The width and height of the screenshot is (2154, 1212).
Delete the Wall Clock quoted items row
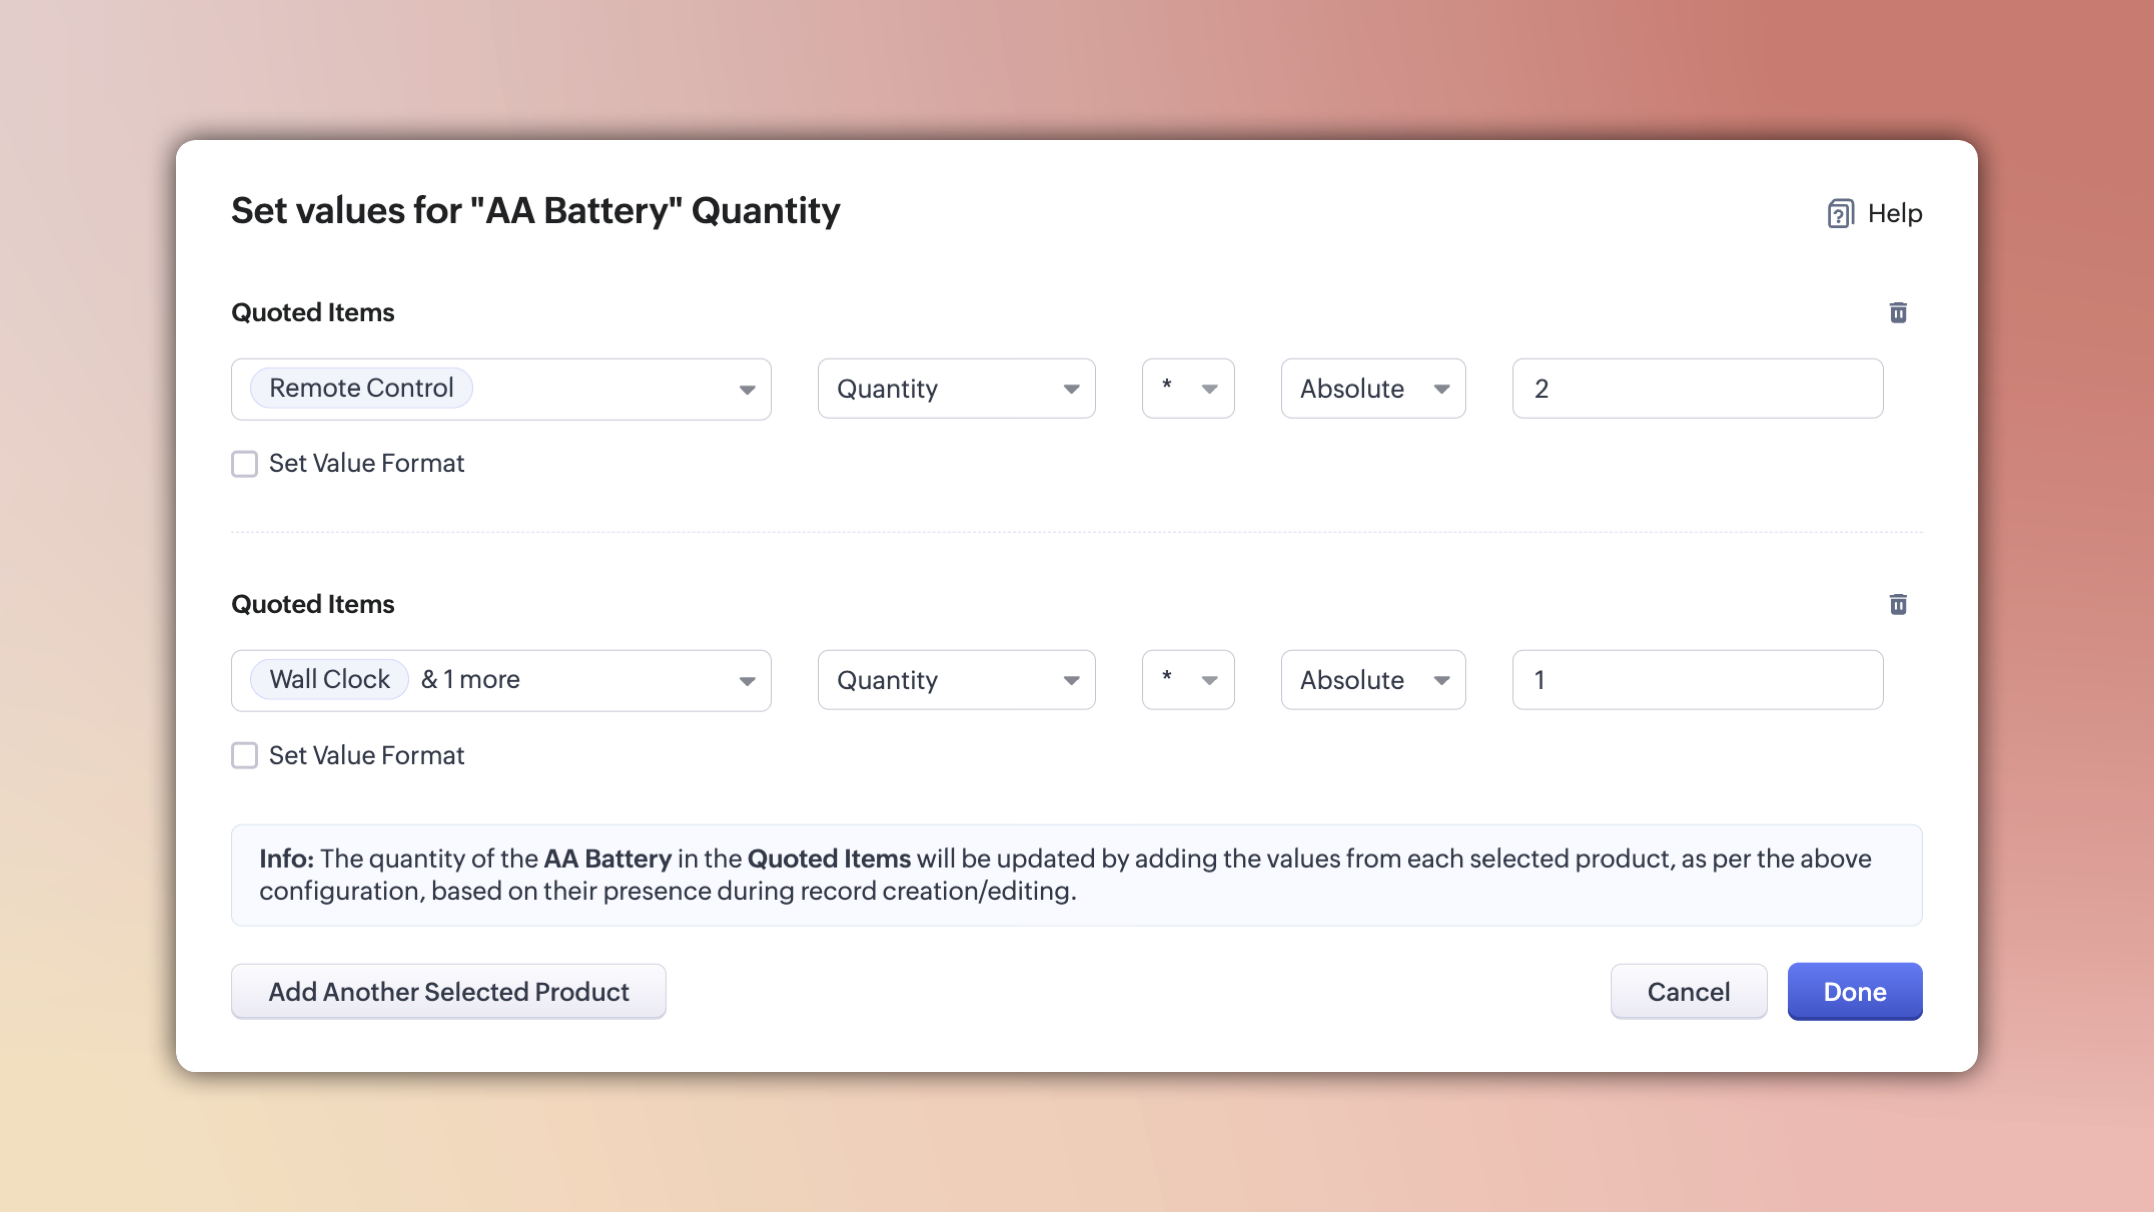tap(1898, 604)
